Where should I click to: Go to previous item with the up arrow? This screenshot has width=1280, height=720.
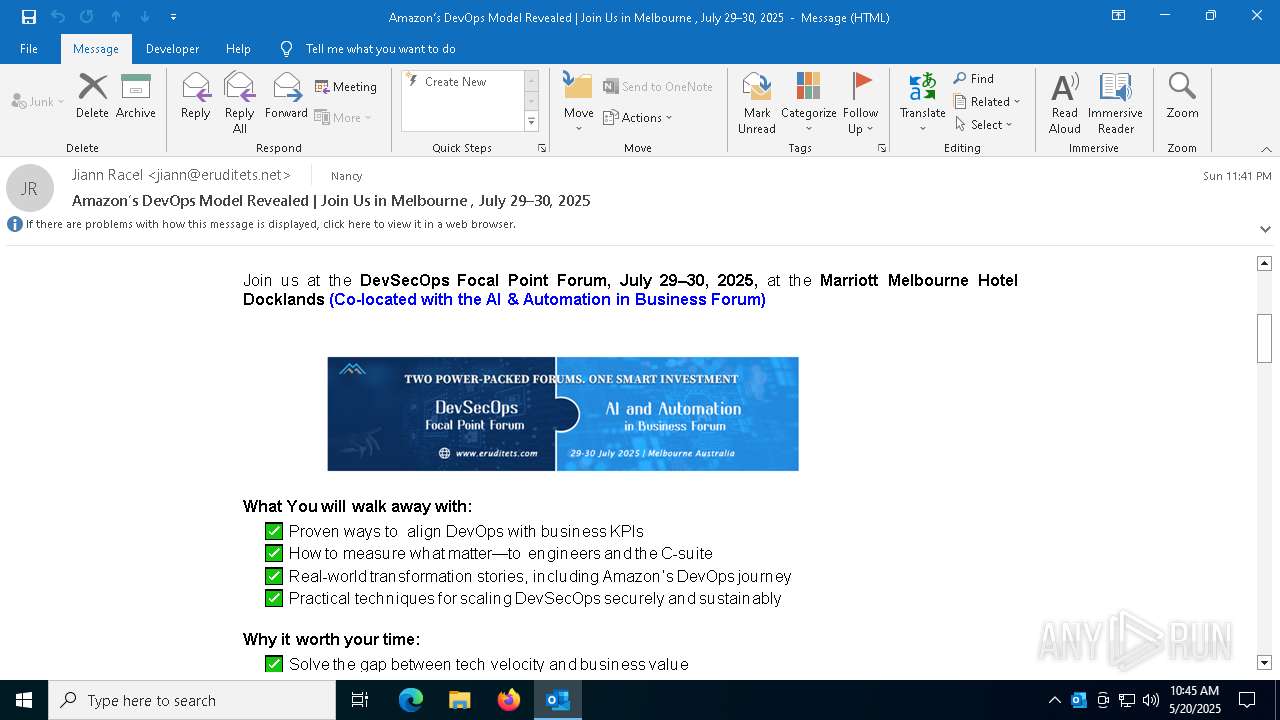(x=116, y=16)
